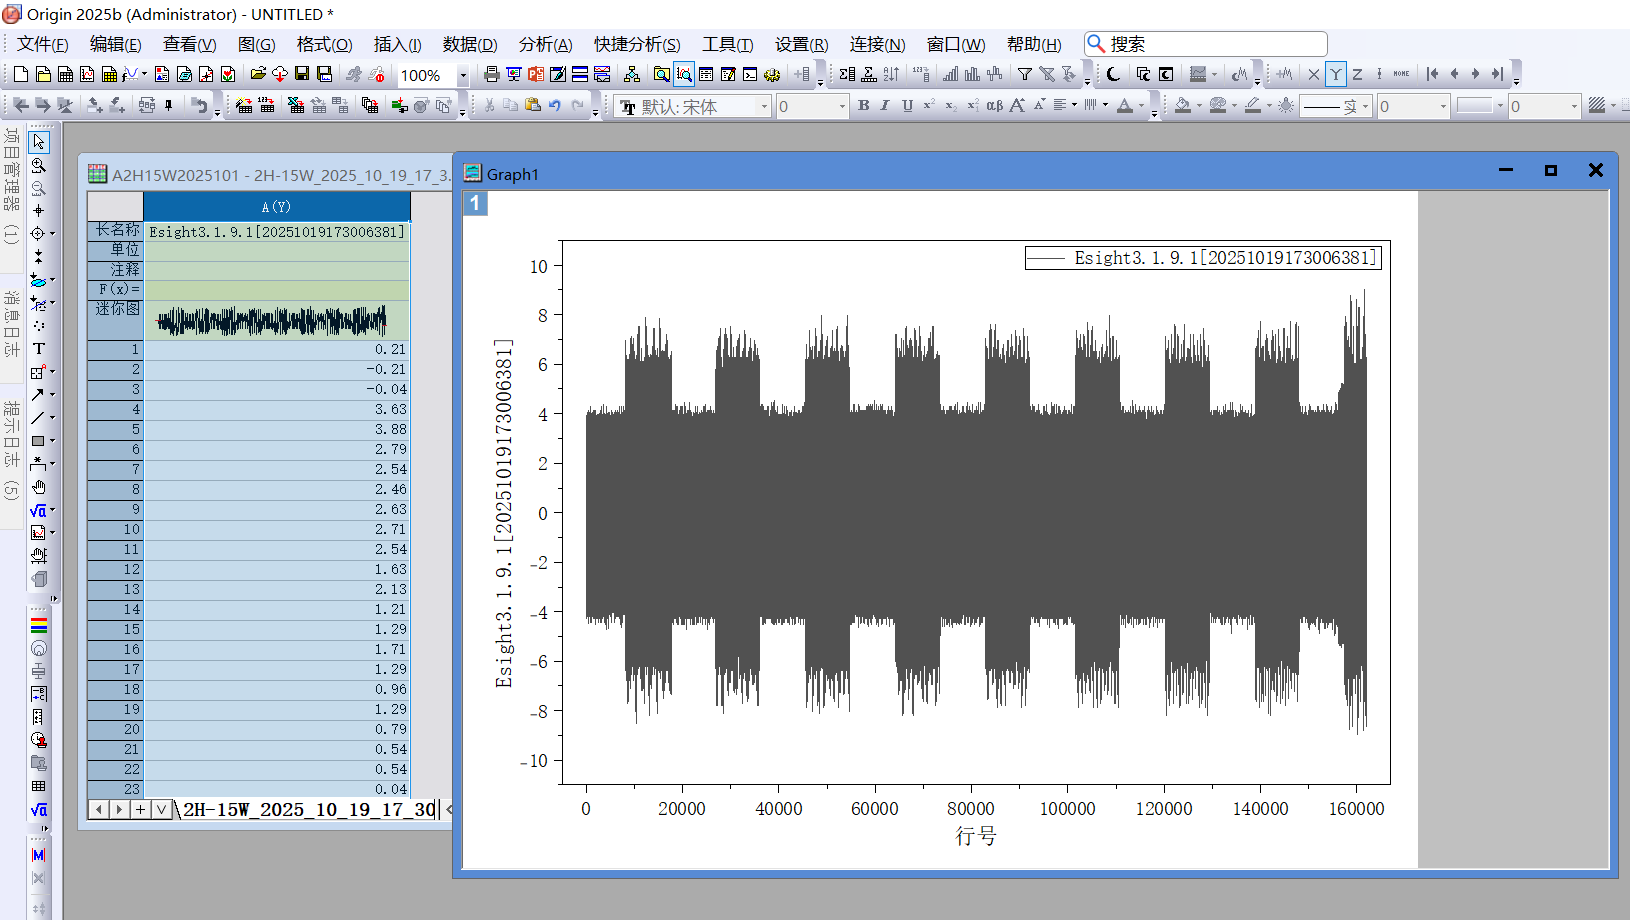Click the Add Filter funnel icon
This screenshot has width=1630, height=920.
[1024, 75]
